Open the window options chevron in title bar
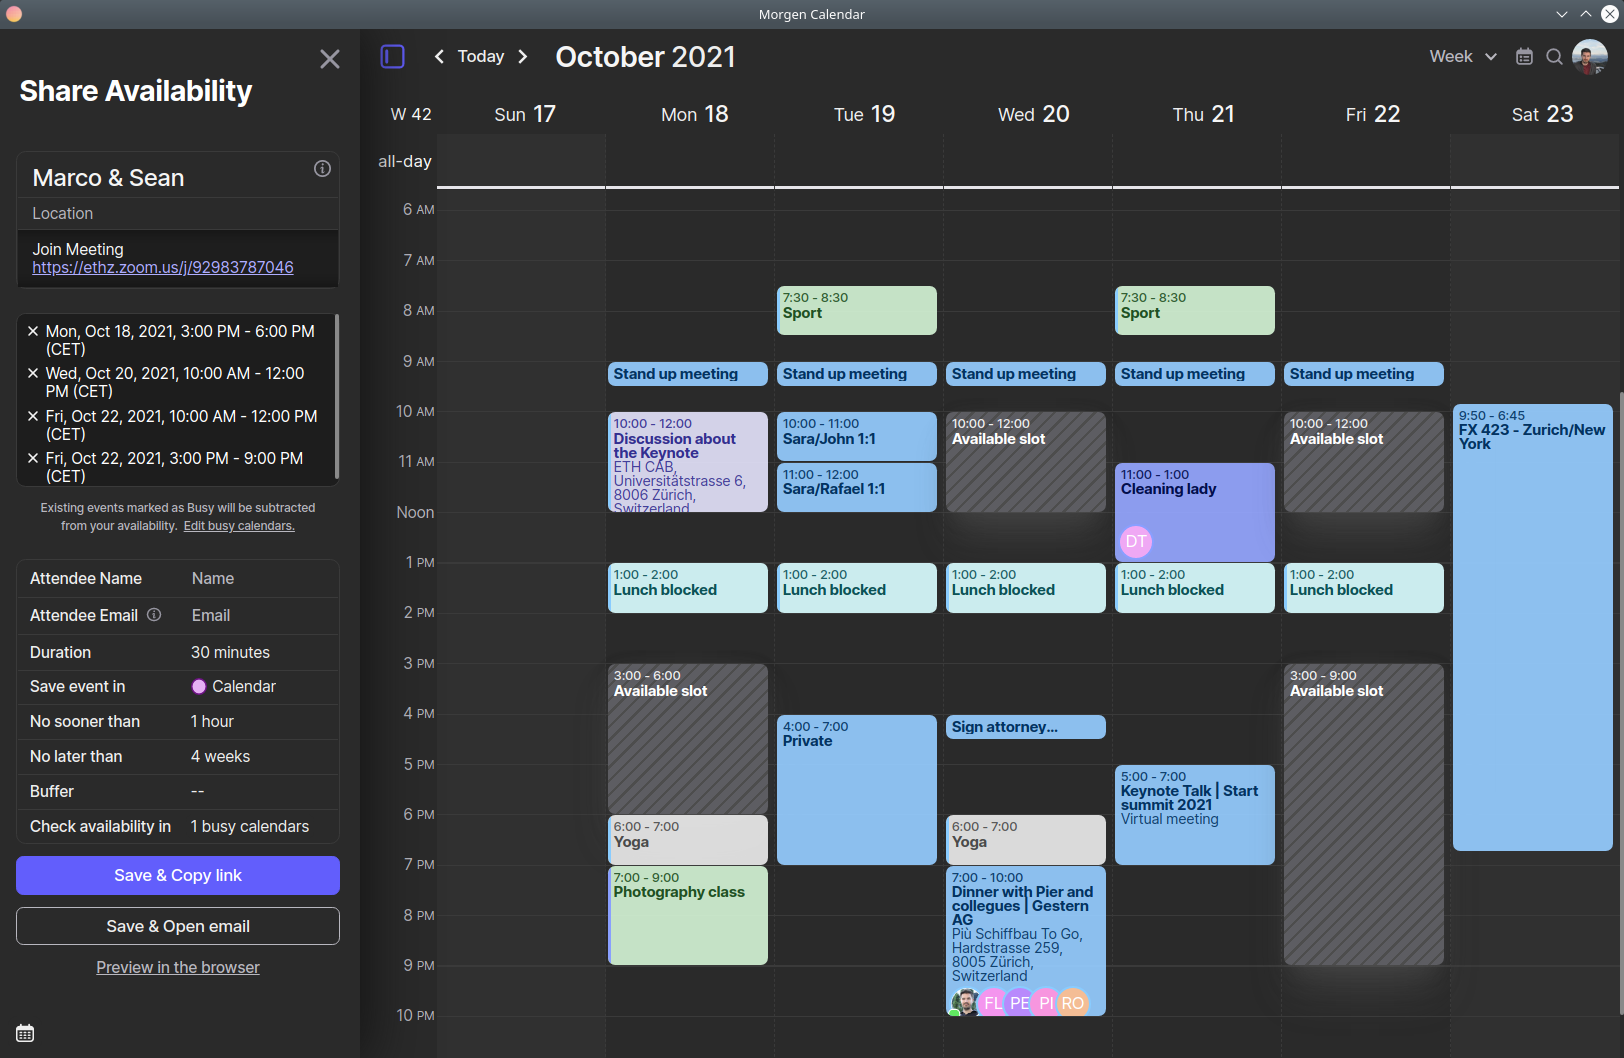 tap(1560, 14)
